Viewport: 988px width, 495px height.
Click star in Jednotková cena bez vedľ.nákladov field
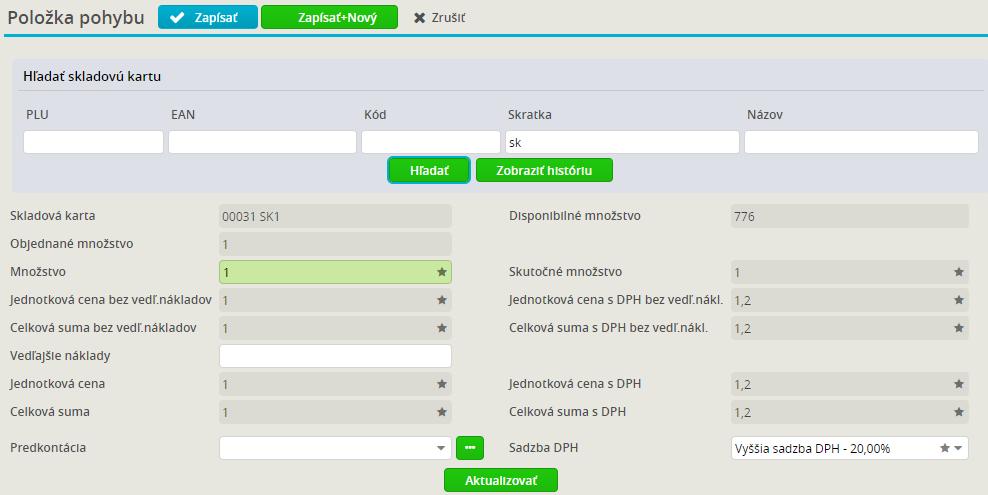point(442,300)
